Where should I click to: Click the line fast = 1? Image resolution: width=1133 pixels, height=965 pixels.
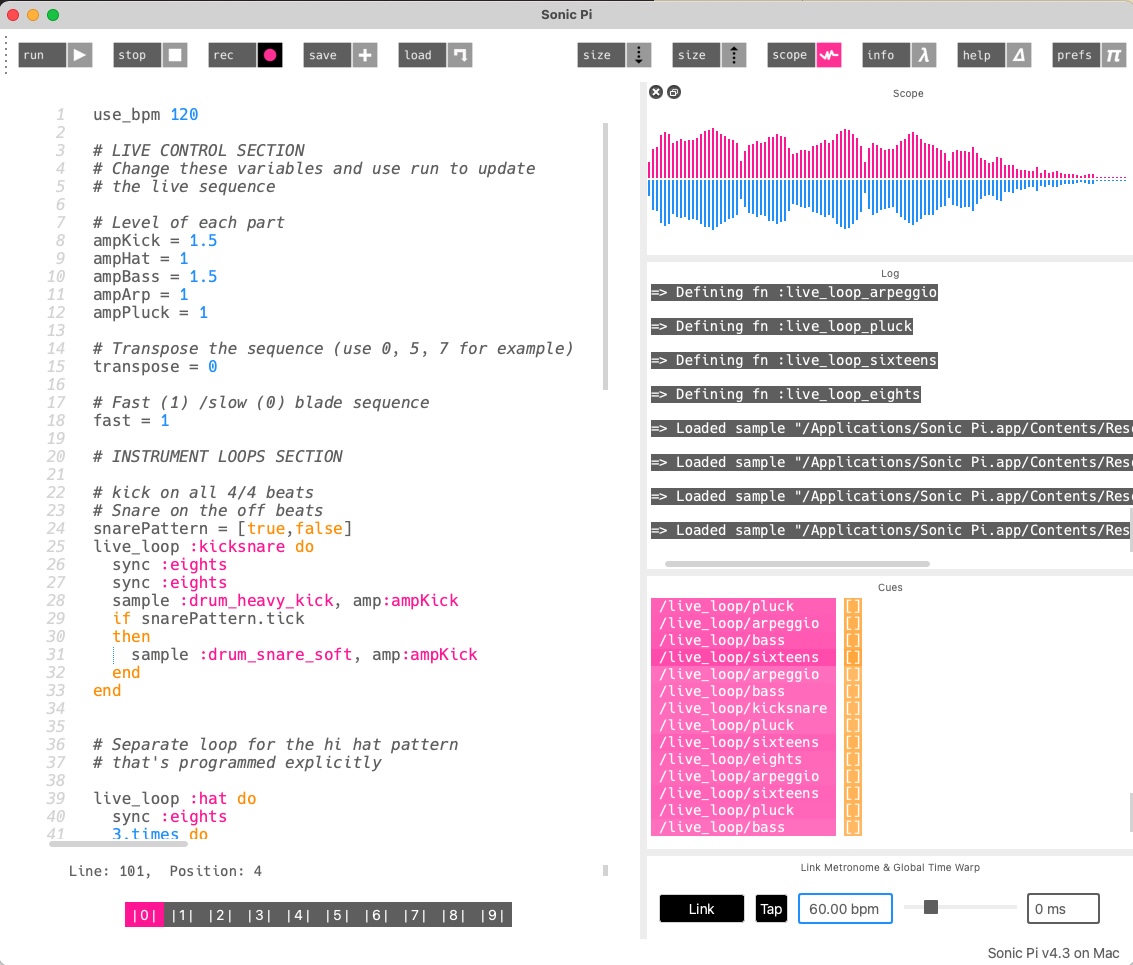(131, 421)
